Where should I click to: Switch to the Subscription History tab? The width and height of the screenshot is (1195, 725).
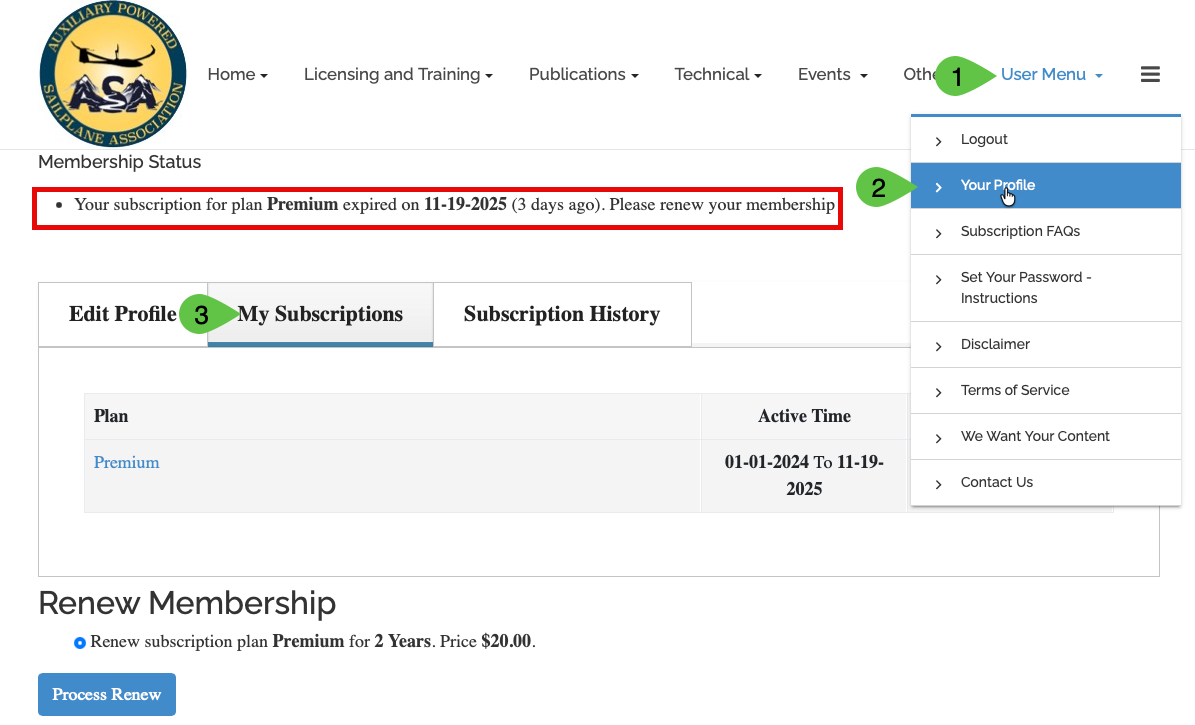click(x=561, y=315)
